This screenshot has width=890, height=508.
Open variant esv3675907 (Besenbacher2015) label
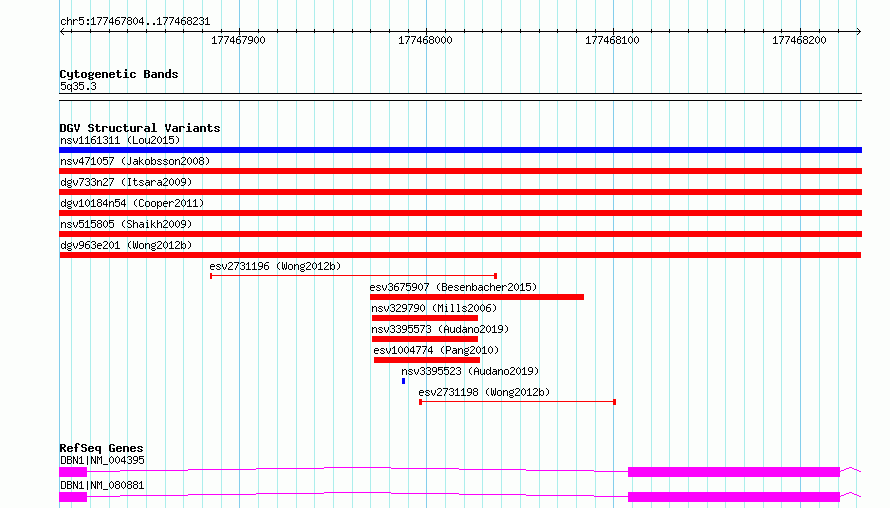click(x=453, y=287)
